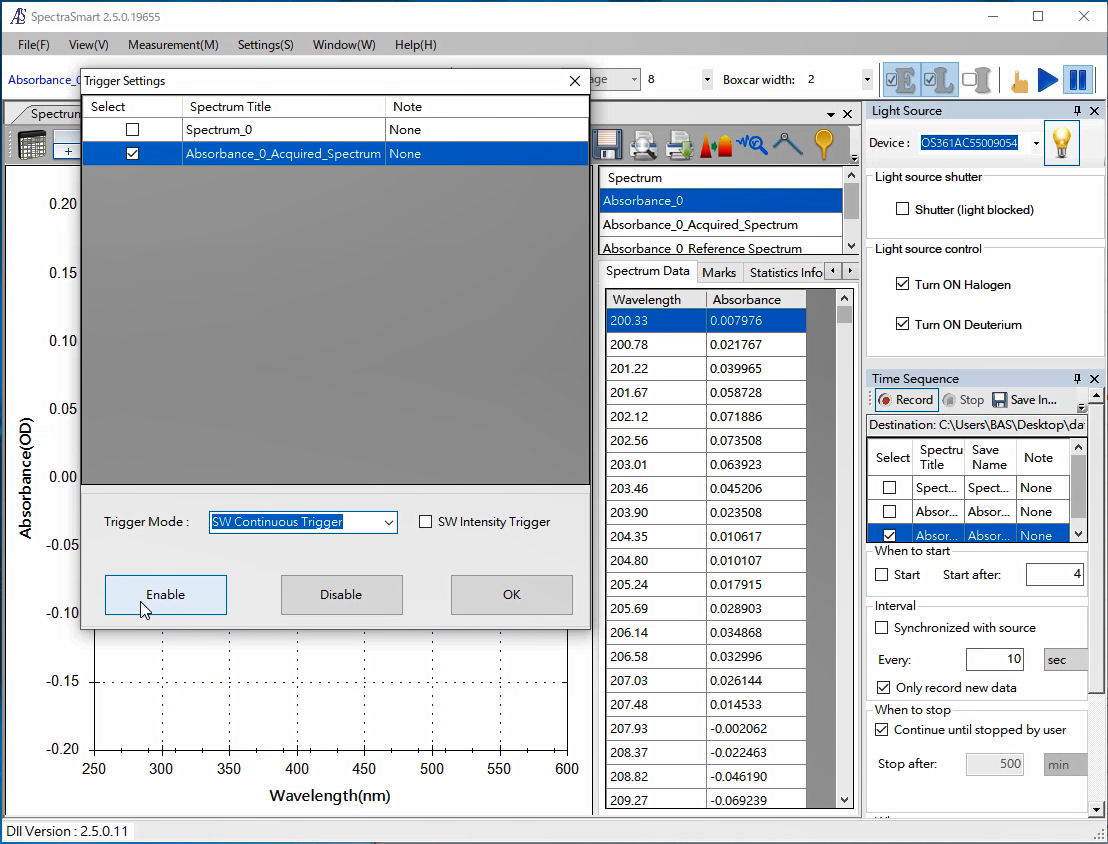
Task: Open print preview with the magnifier printer icon
Action: click(644, 145)
